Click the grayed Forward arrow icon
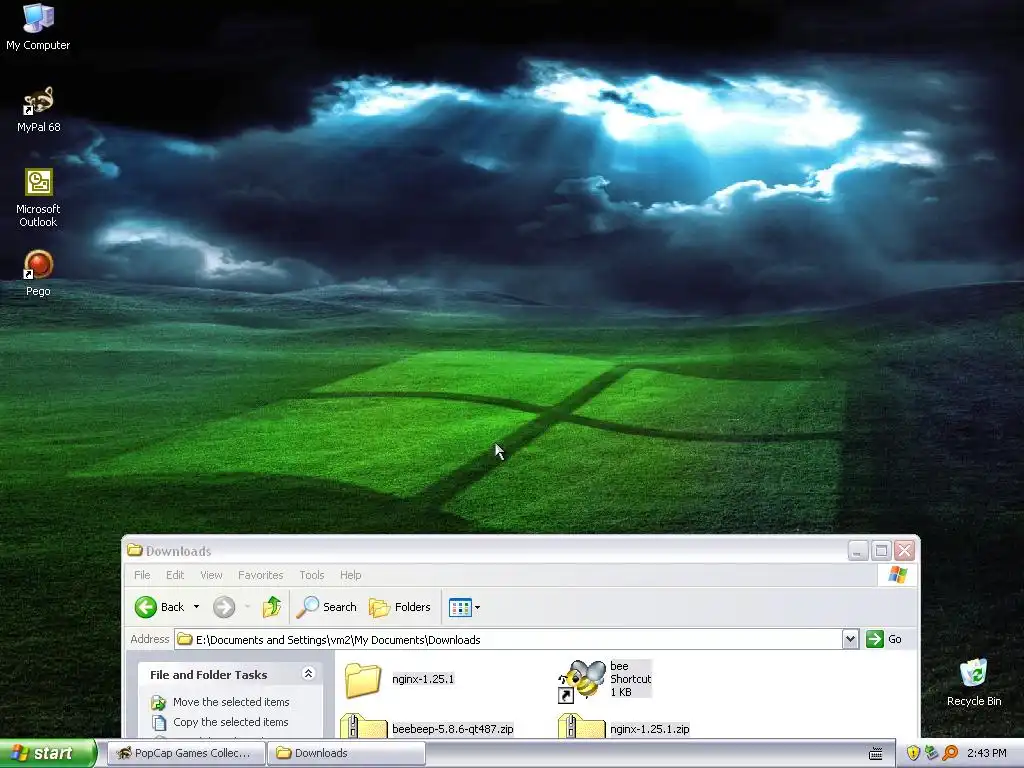The image size is (1024, 768). tap(224, 607)
